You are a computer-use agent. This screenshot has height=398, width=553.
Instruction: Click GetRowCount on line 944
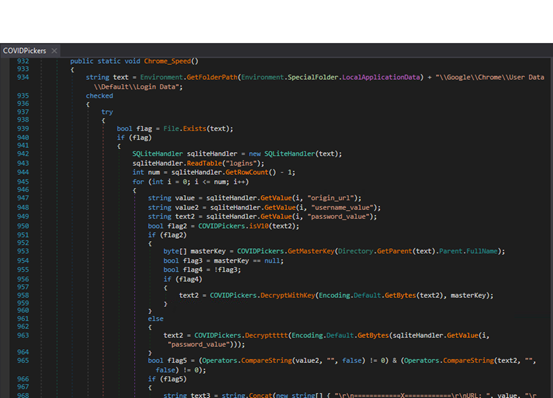tap(247, 172)
